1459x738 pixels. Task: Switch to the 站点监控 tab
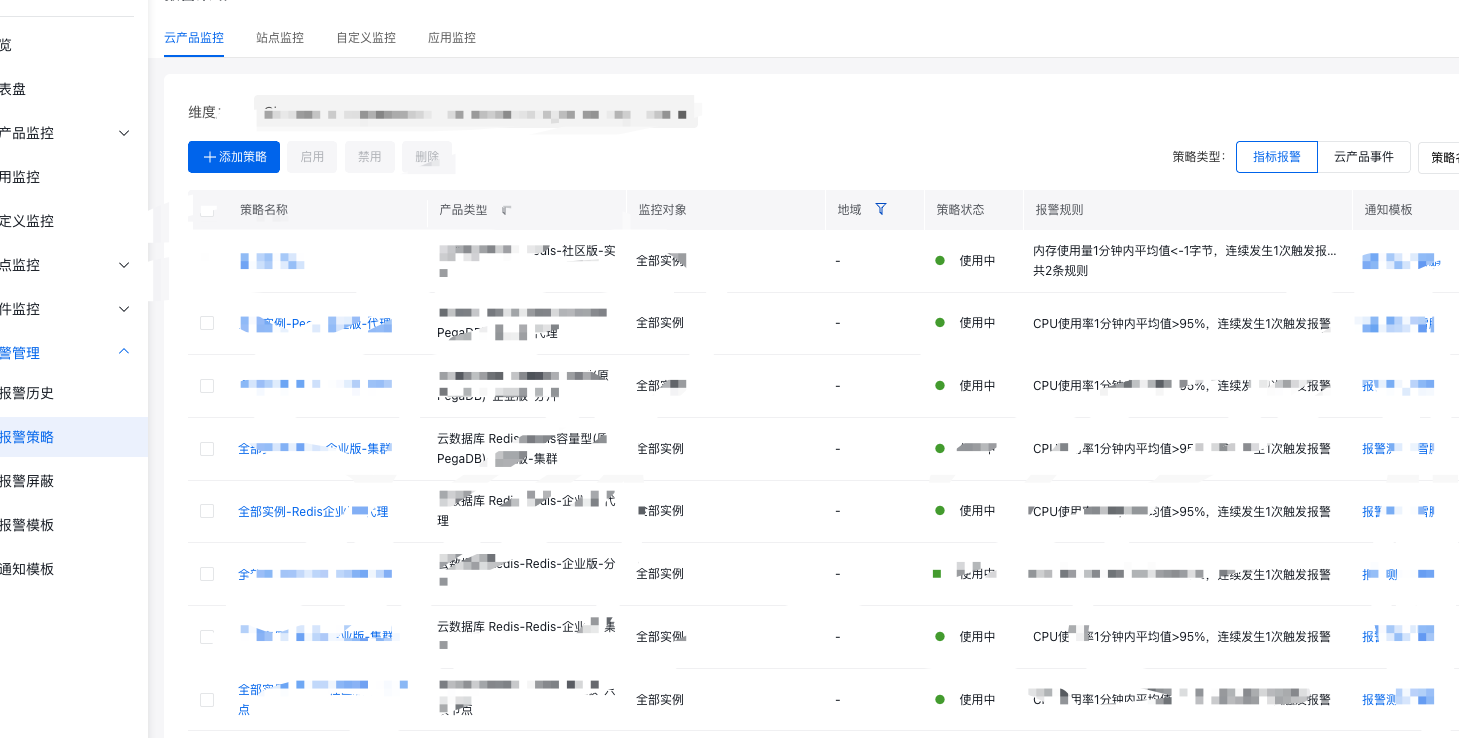[x=280, y=38]
